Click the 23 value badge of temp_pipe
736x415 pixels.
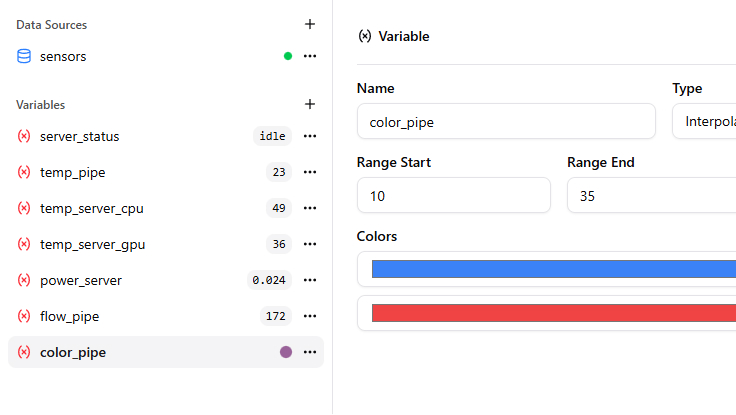(279, 172)
